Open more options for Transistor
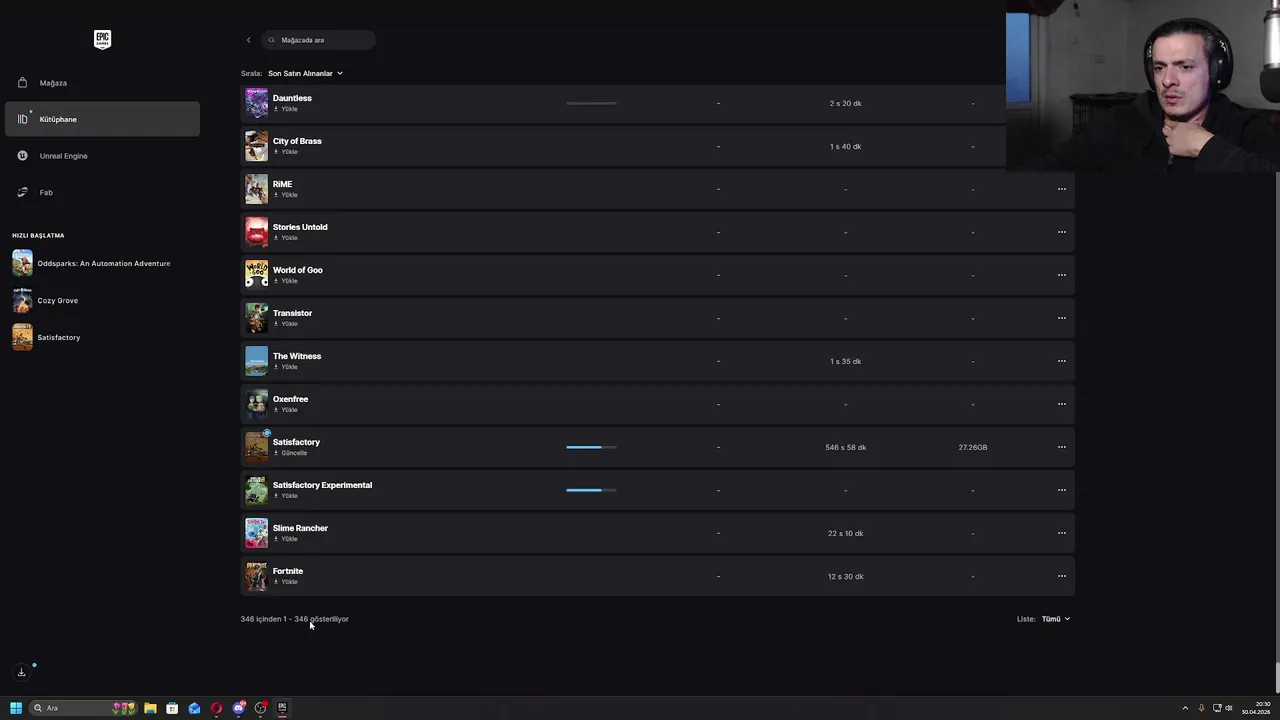Image resolution: width=1280 pixels, height=720 pixels. [1061, 318]
